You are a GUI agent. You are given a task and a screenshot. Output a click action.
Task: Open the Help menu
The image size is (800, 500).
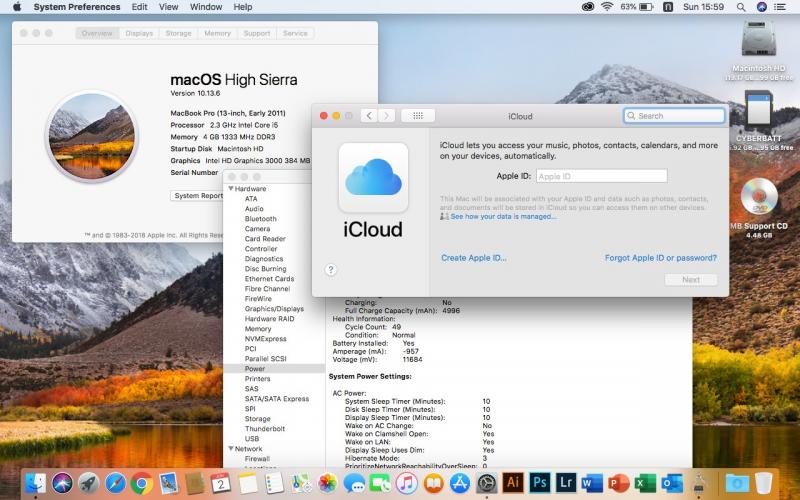[x=243, y=7]
